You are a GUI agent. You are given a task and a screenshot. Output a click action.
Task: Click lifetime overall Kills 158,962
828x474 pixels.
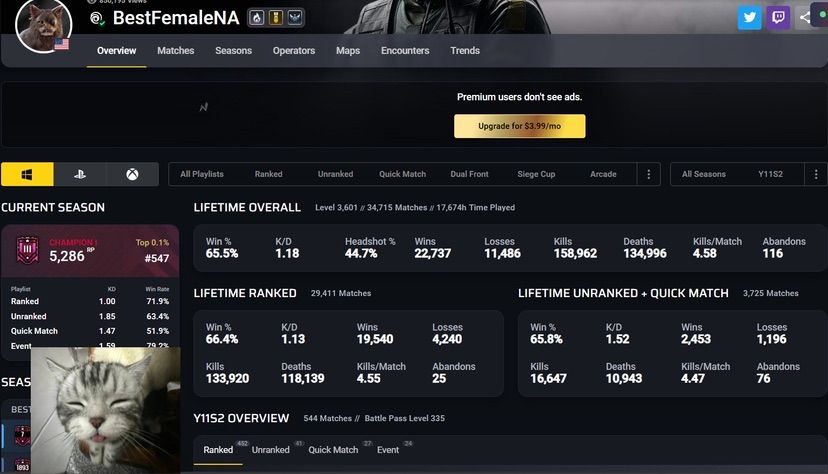pos(575,248)
